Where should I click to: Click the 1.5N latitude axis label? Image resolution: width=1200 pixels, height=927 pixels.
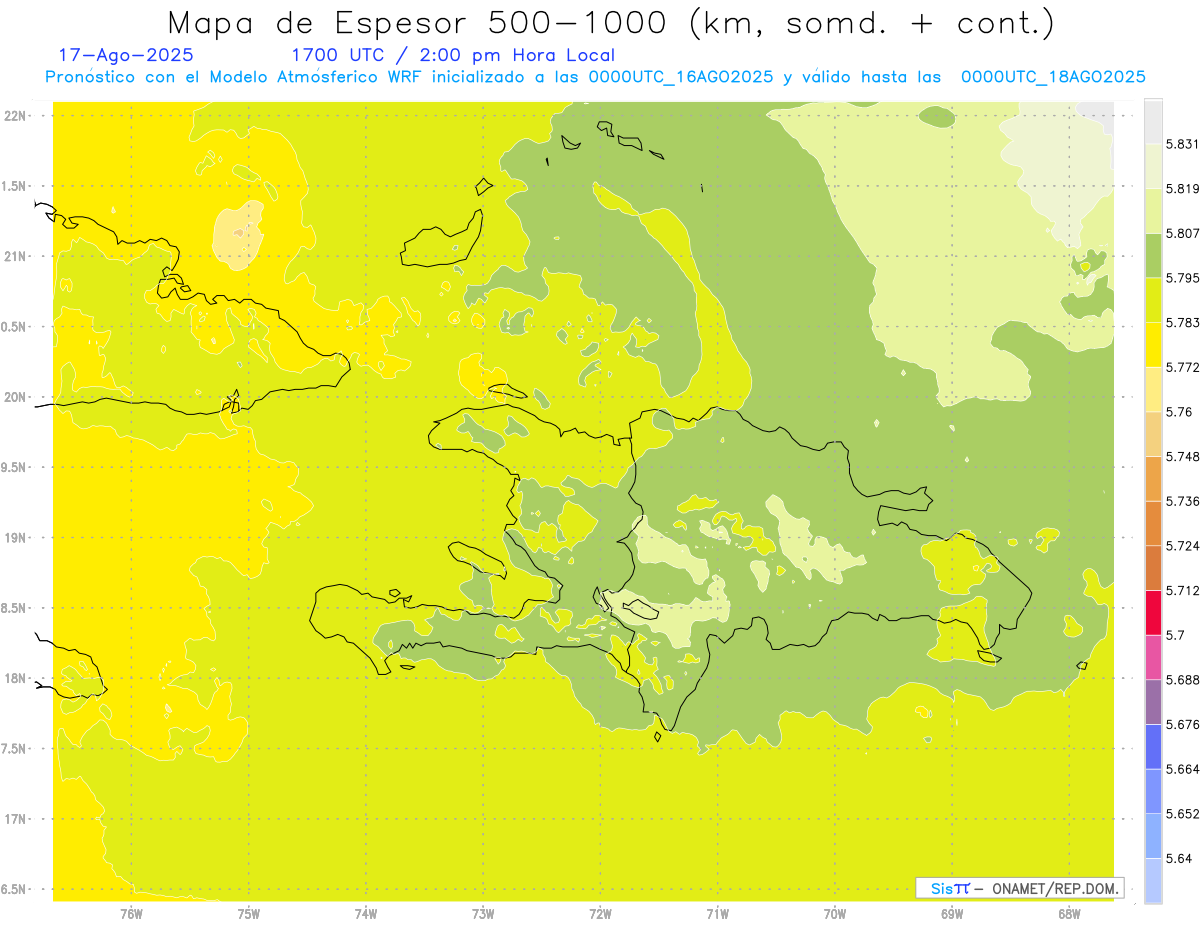[14, 186]
